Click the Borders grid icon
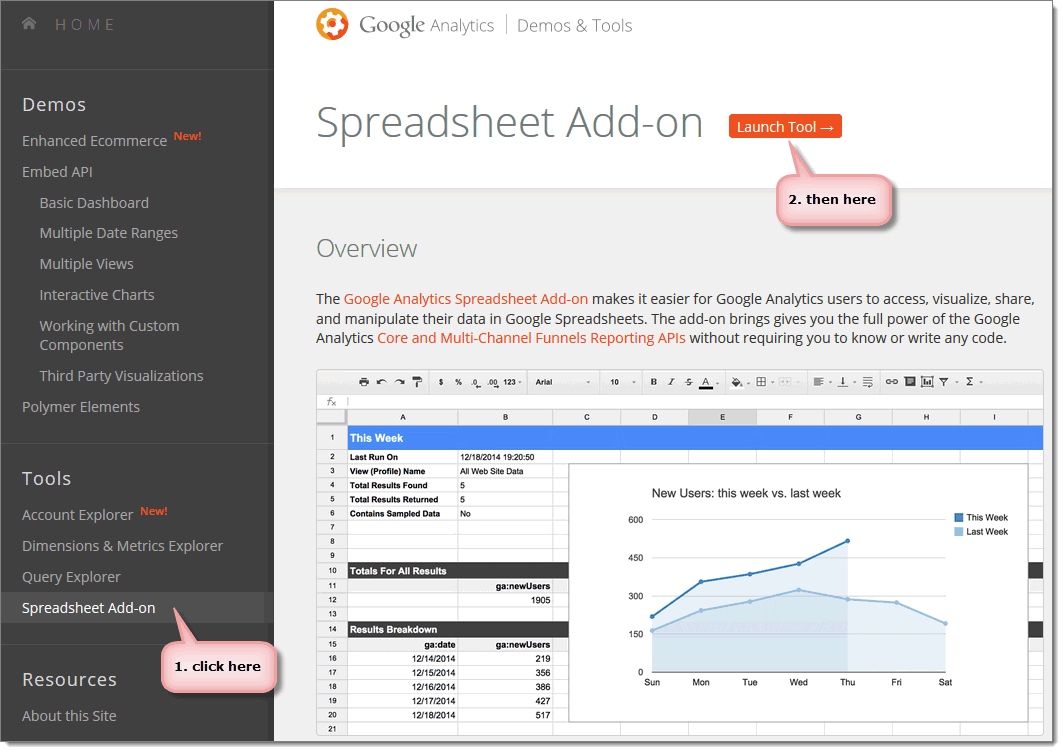 point(761,382)
